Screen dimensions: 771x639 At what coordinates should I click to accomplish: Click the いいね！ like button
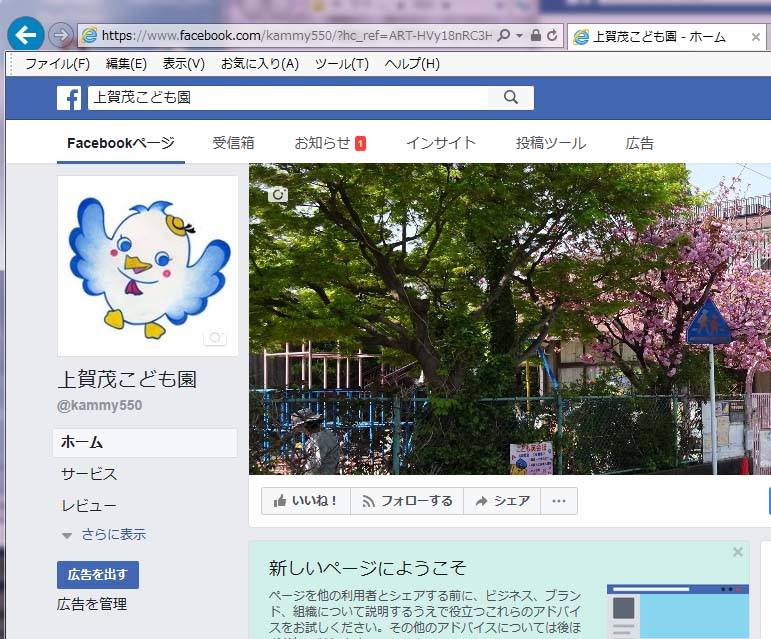pyautogui.click(x=306, y=501)
